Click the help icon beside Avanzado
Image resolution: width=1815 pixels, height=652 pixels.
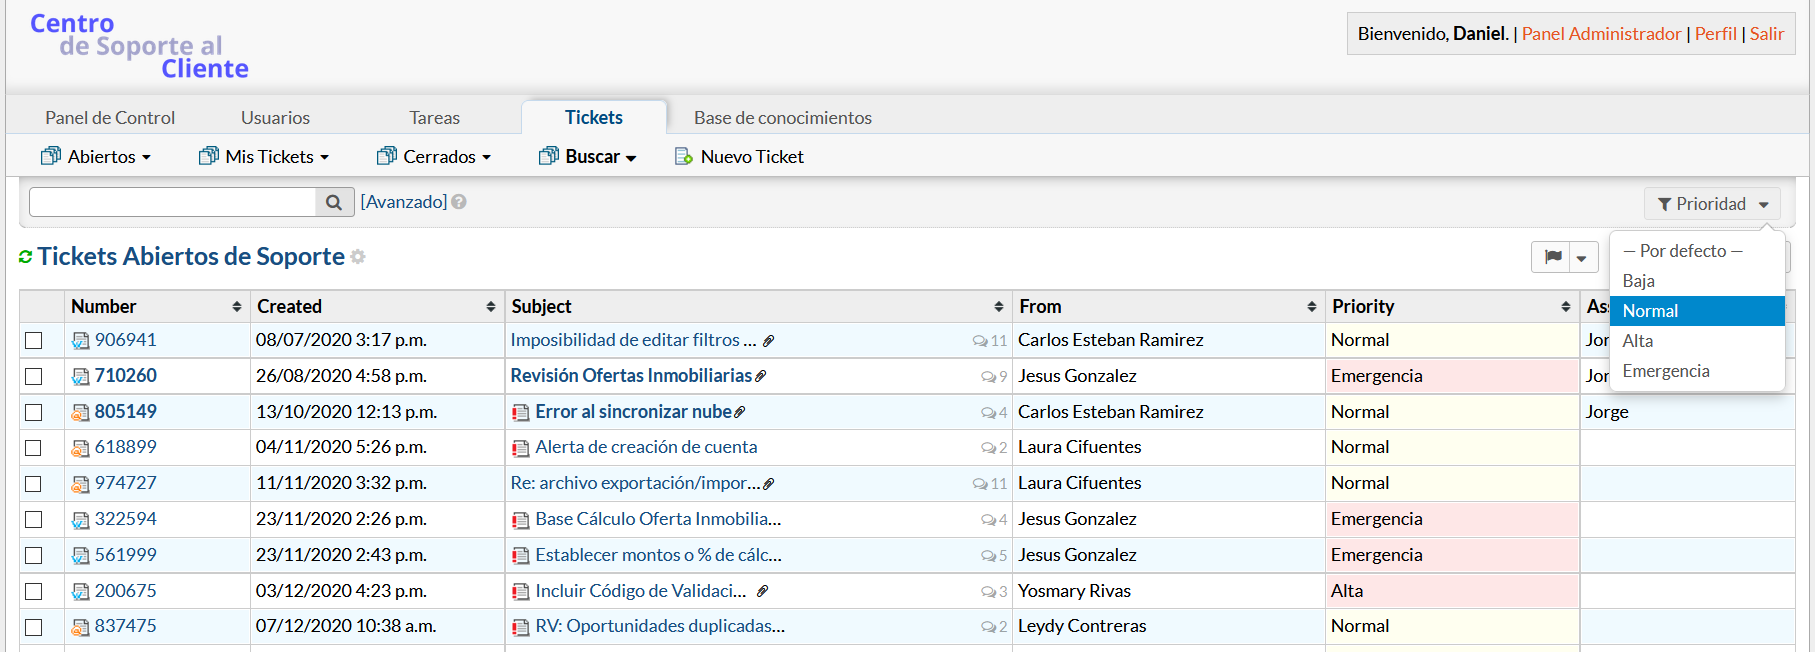tap(459, 202)
